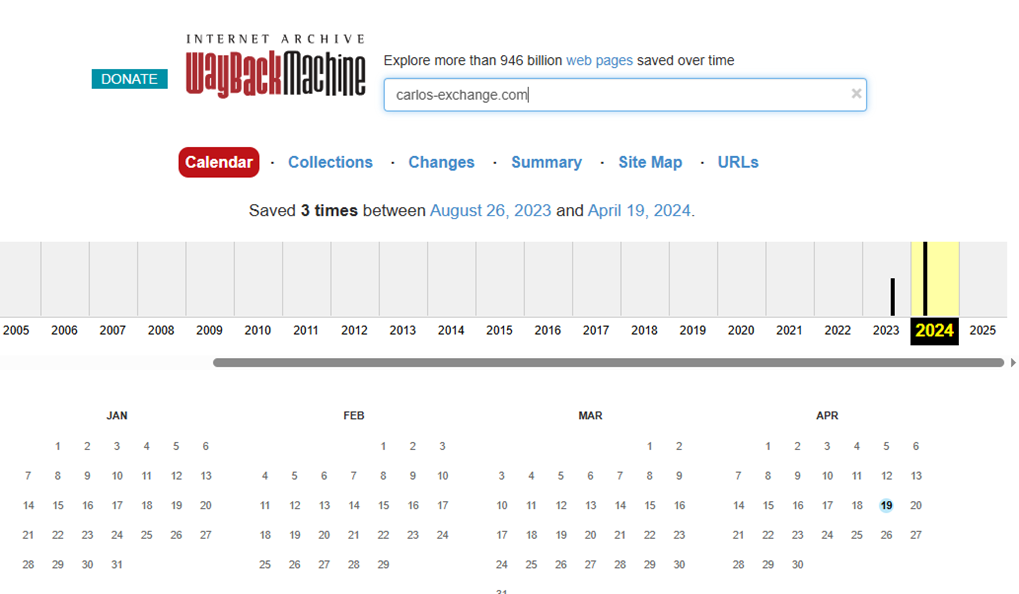The image size is (1019, 594).
Task: Click the tall black capture bar above 2024
Action: (x=925, y=279)
